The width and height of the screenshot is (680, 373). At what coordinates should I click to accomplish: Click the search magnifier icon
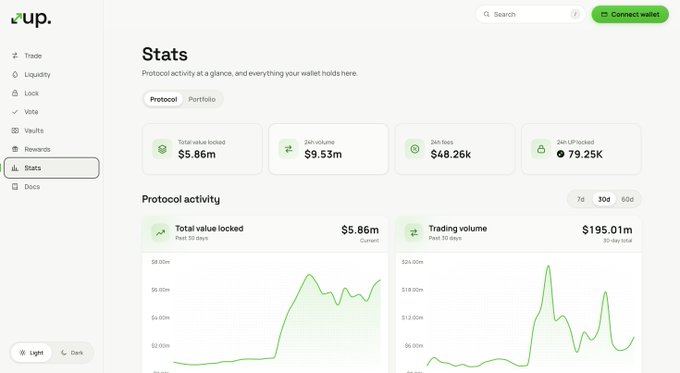[487, 14]
